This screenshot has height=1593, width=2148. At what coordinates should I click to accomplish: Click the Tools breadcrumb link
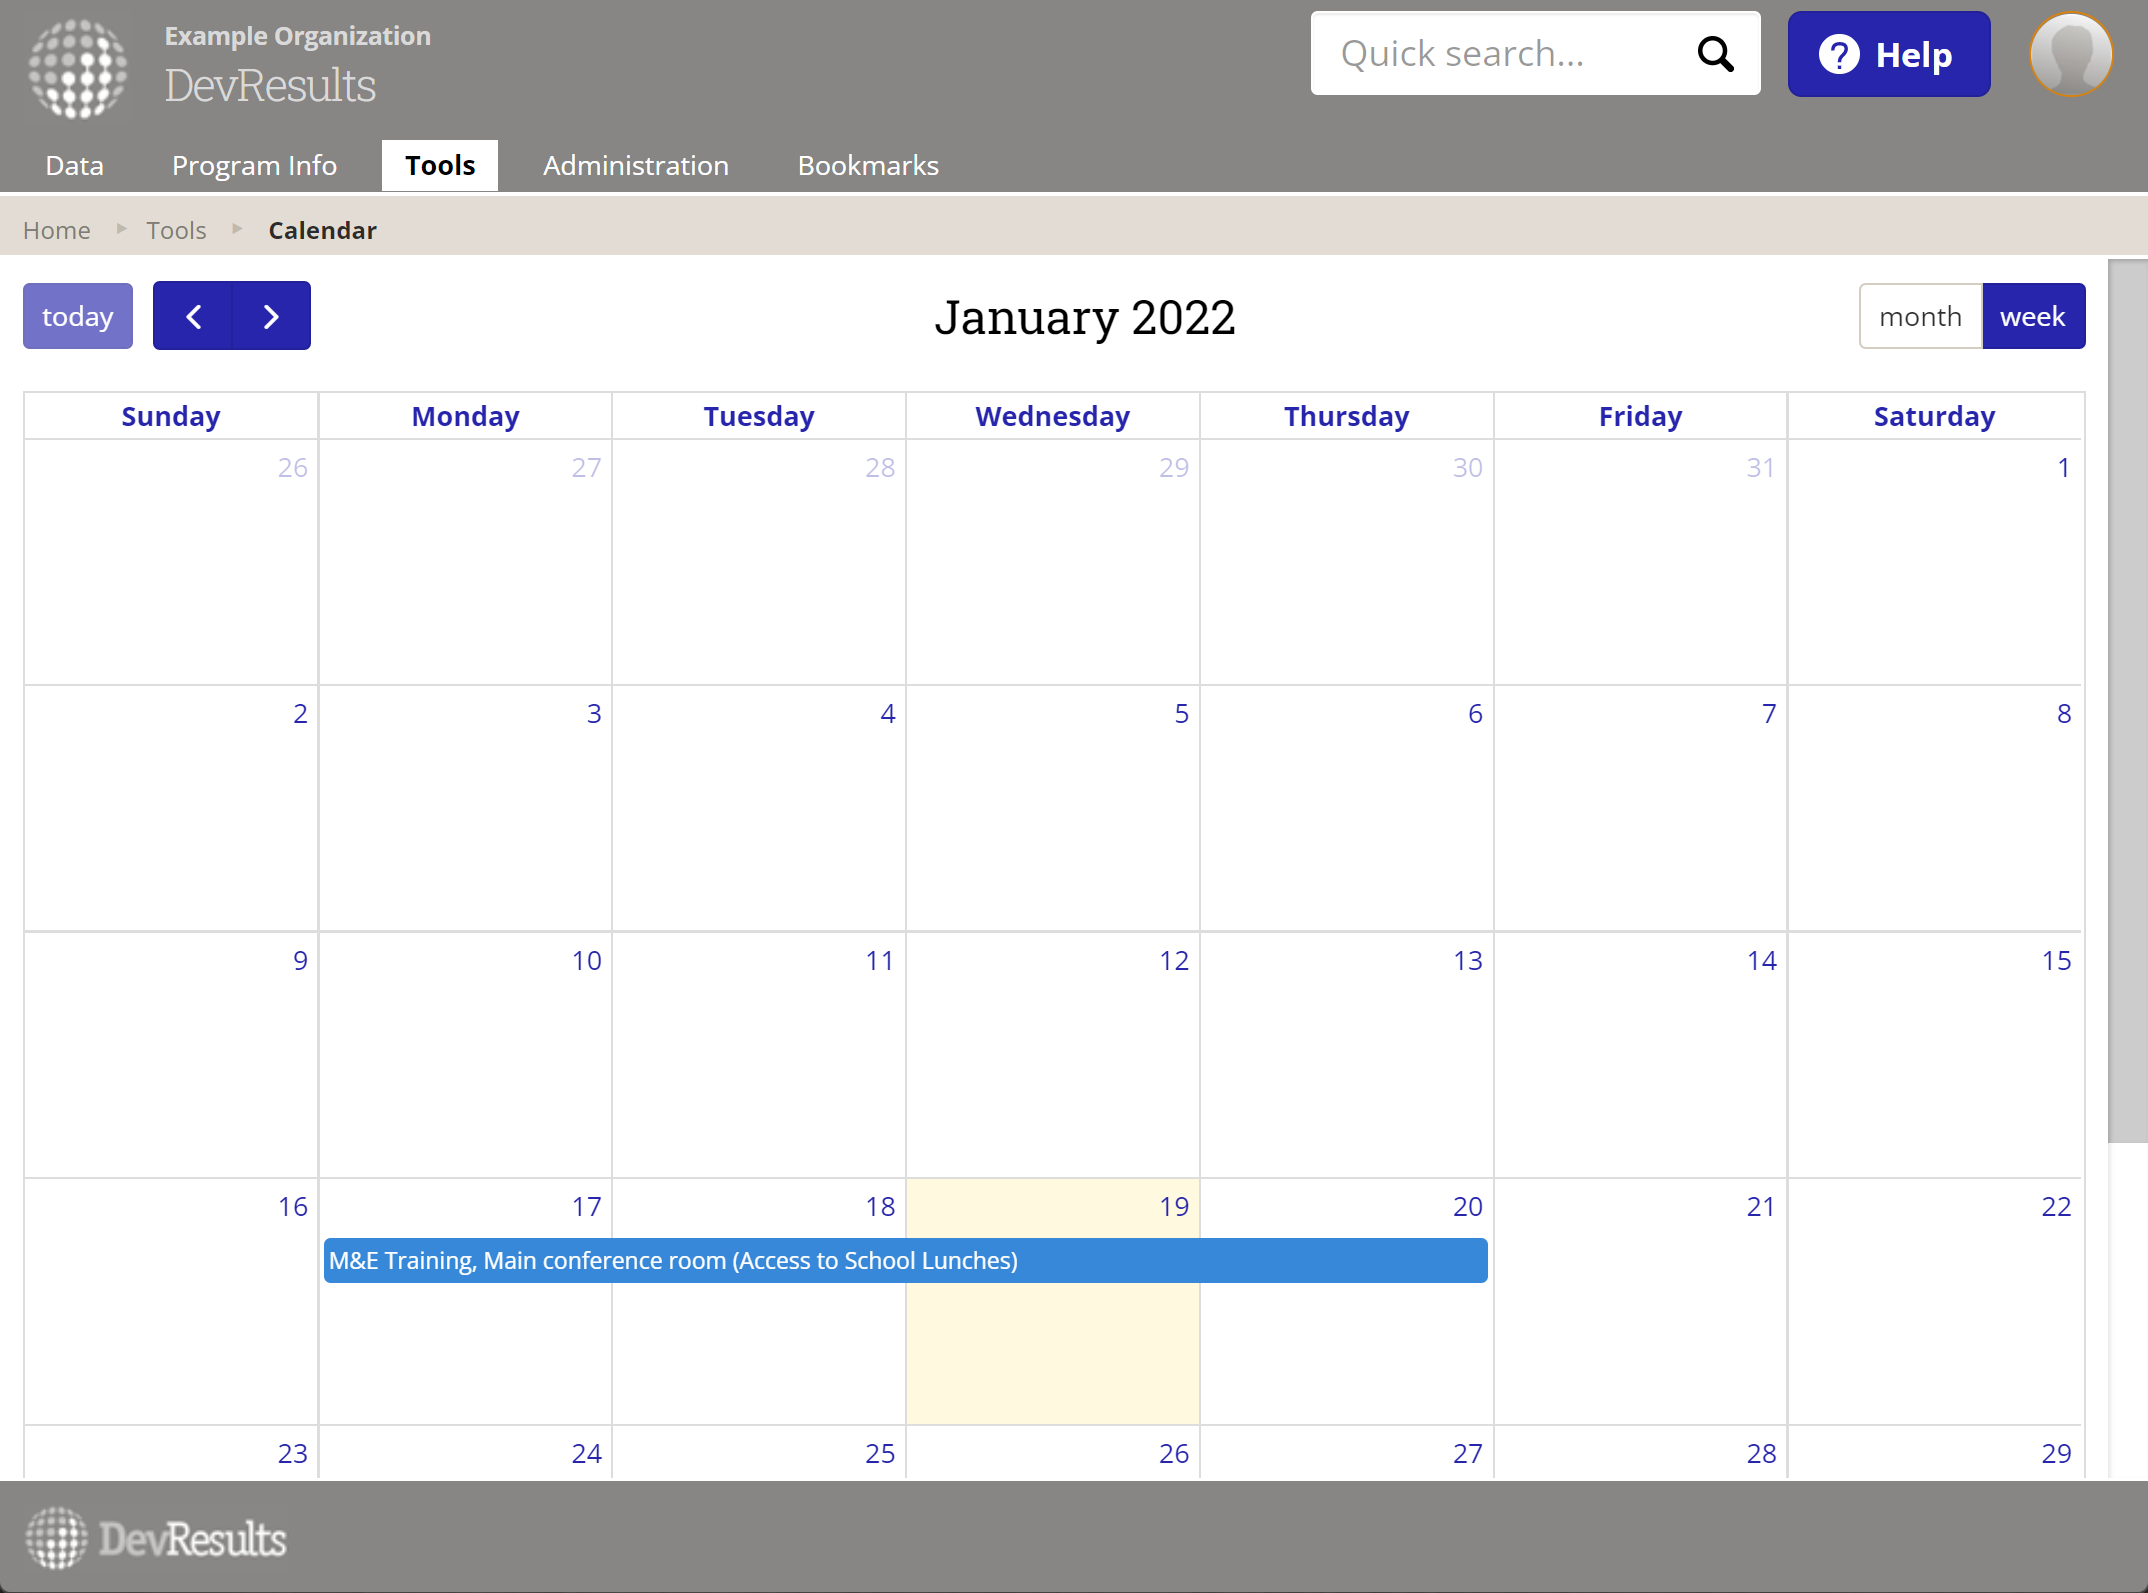176,230
